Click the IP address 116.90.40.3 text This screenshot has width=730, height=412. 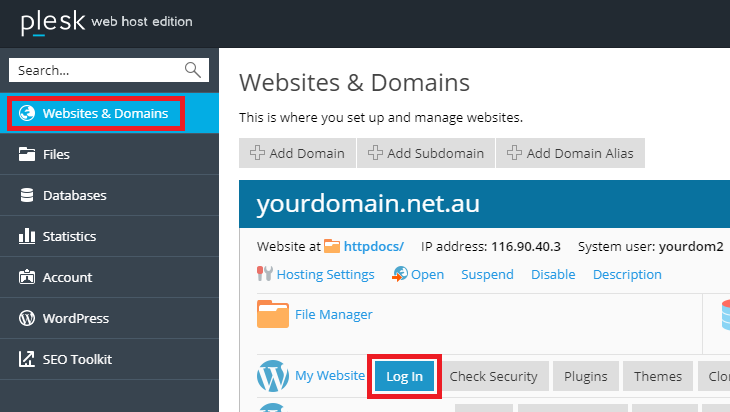(x=491, y=246)
